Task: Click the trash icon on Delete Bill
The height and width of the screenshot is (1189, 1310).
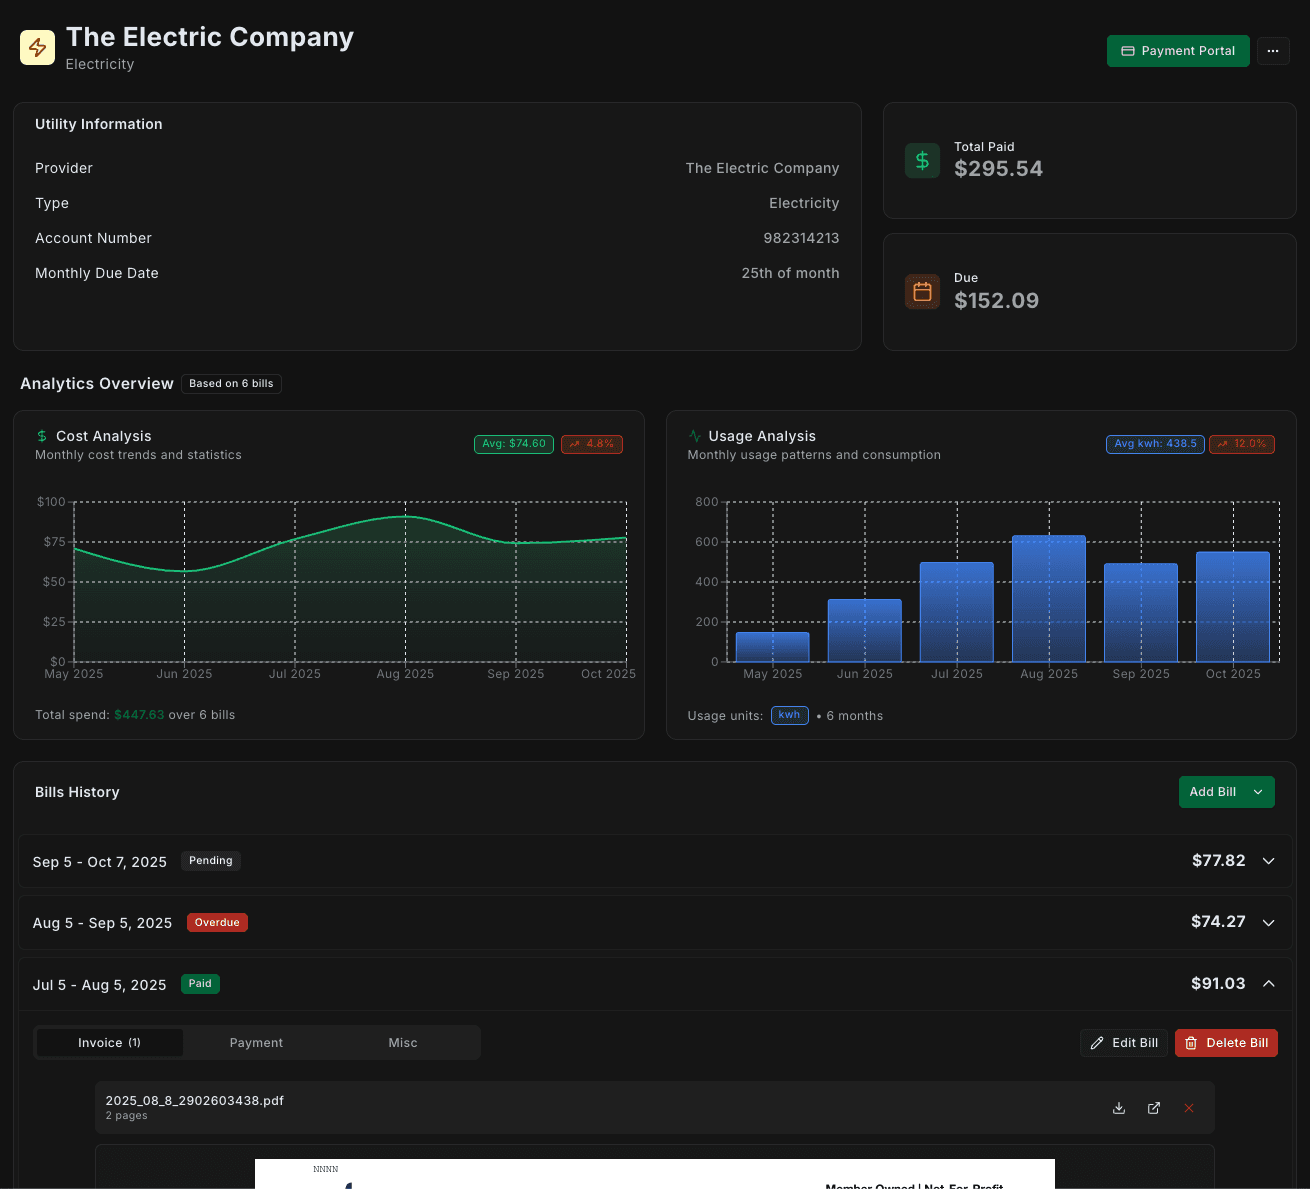Action: (1190, 1043)
